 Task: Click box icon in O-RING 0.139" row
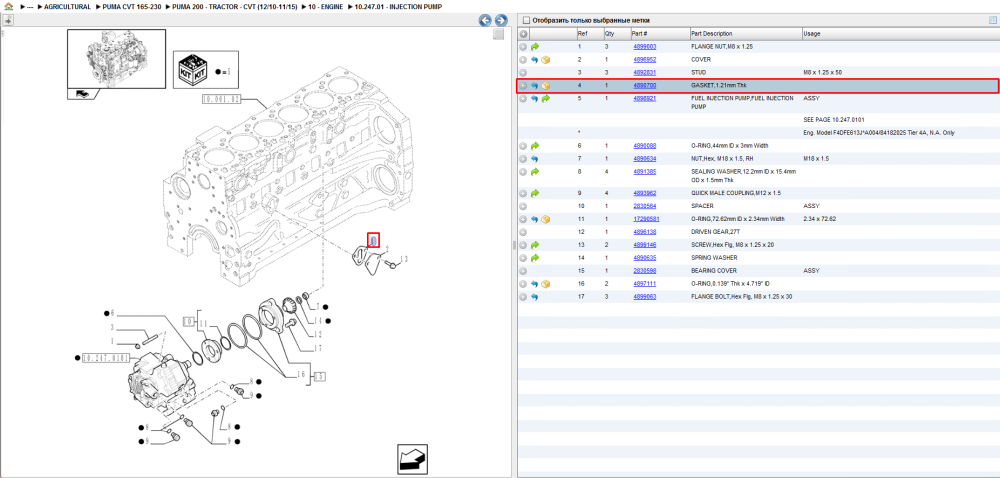(x=545, y=284)
